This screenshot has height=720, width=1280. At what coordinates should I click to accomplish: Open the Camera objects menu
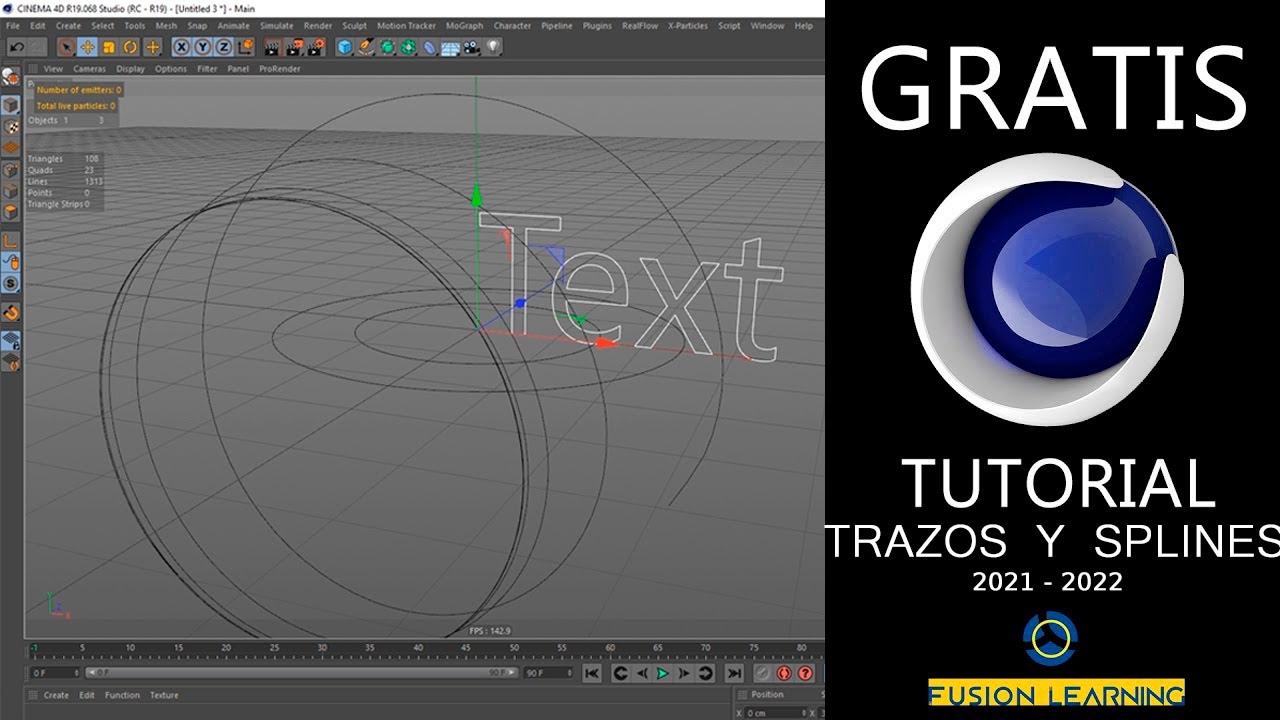(x=471, y=47)
